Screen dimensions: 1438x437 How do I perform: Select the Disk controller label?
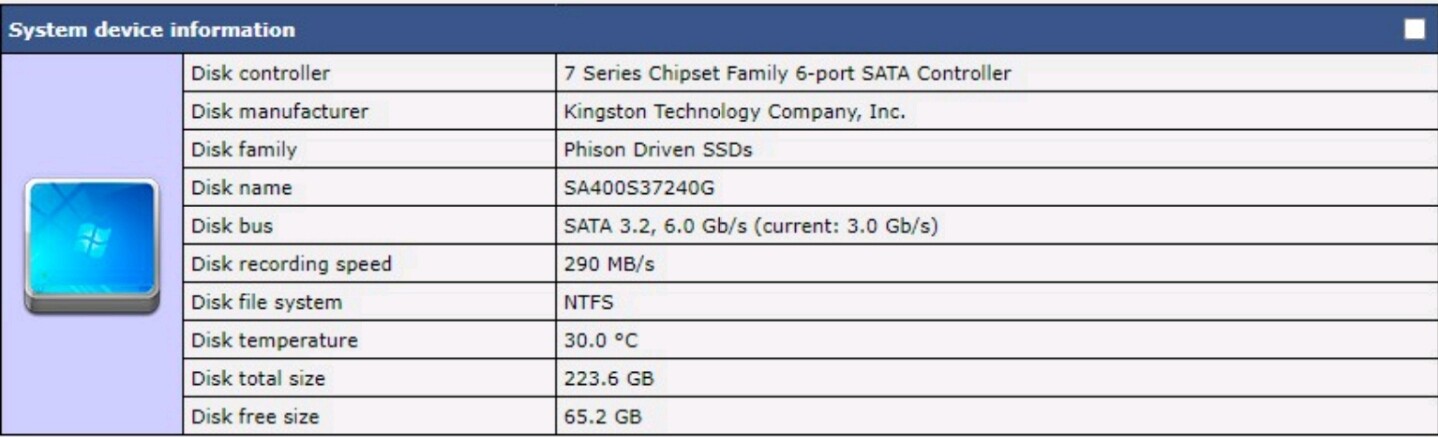tap(260, 74)
